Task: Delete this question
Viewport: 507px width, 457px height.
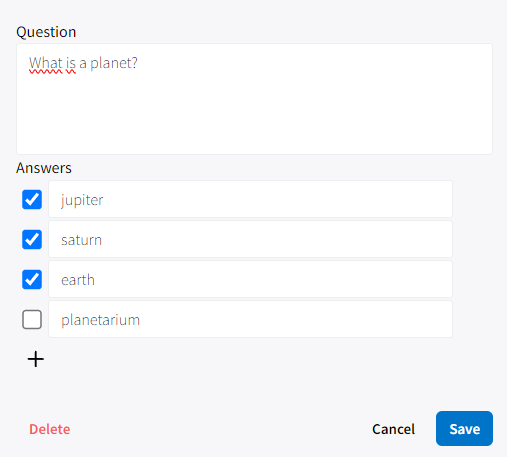Action: [x=50, y=429]
